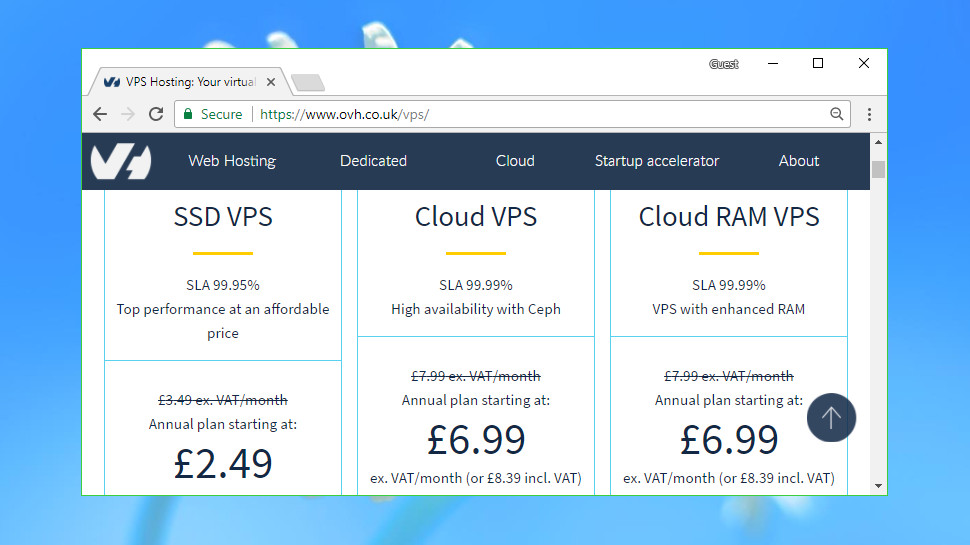Click the green padlock Secure icon

click(188, 114)
